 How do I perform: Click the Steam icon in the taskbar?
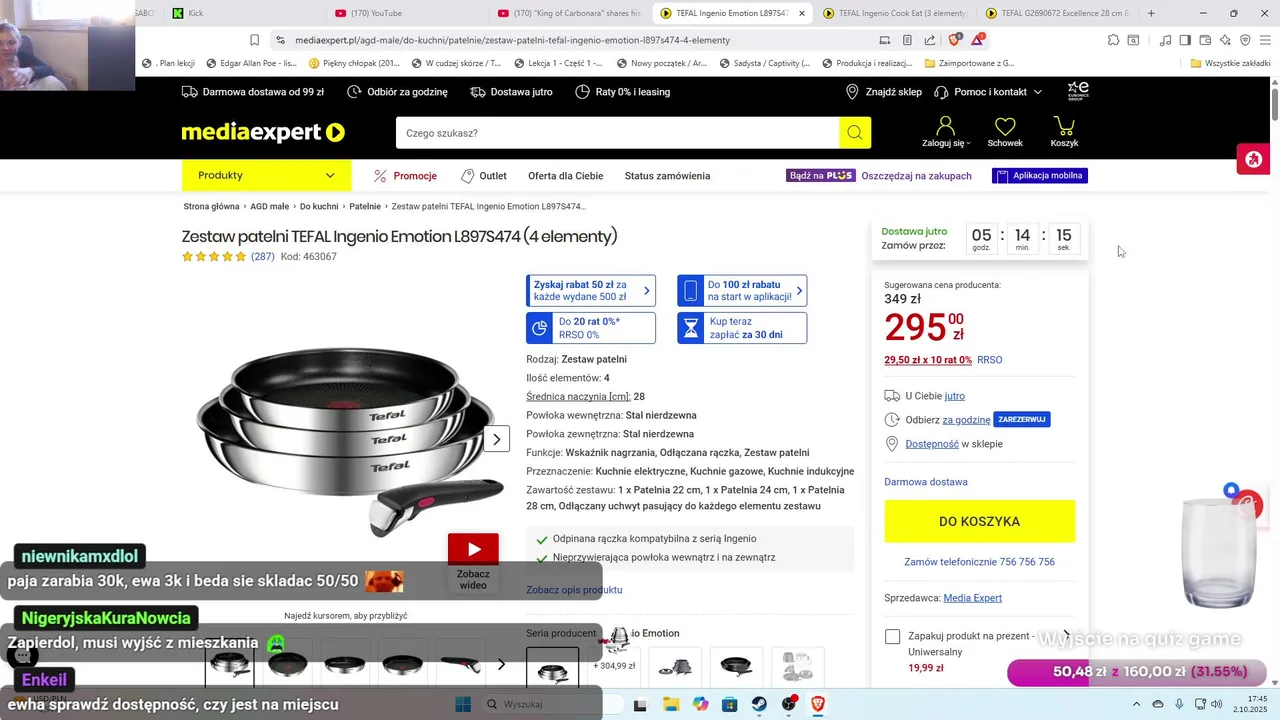759,704
